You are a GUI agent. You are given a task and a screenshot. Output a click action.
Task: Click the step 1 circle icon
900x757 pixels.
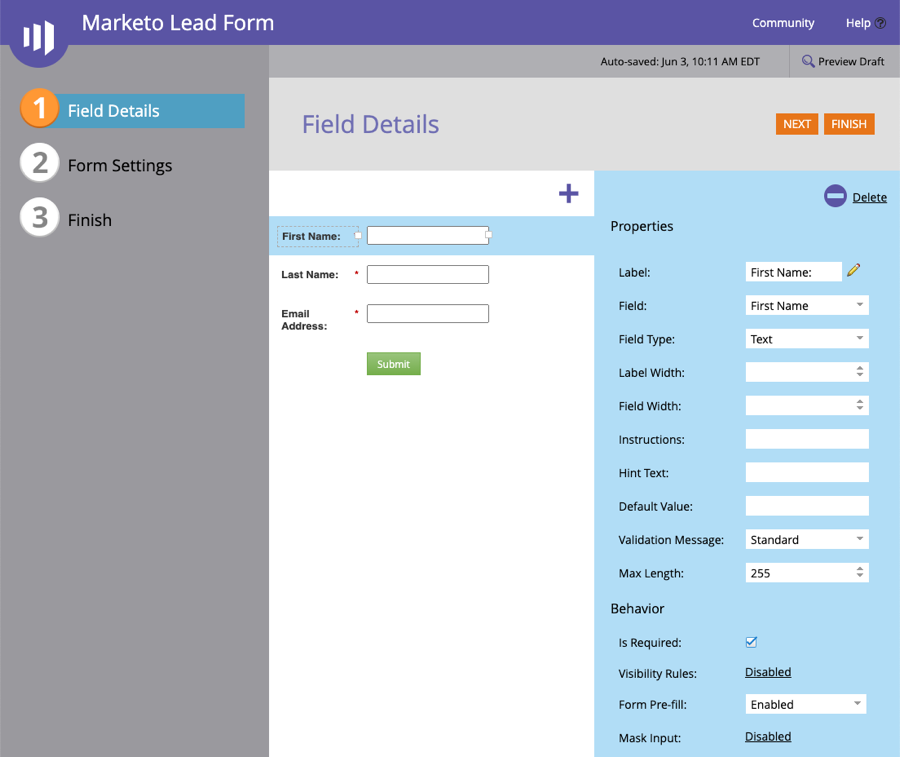pyautogui.click(x=39, y=109)
